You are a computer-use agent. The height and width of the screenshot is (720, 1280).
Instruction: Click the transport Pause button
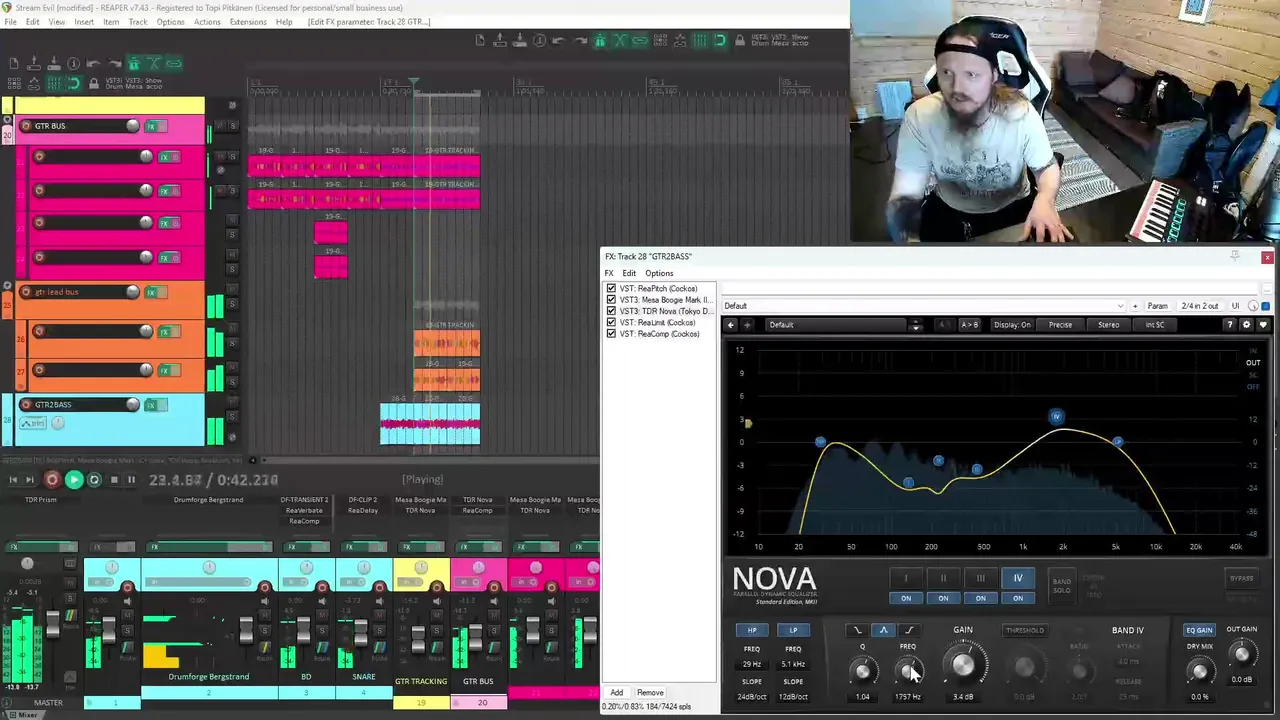tap(131, 480)
